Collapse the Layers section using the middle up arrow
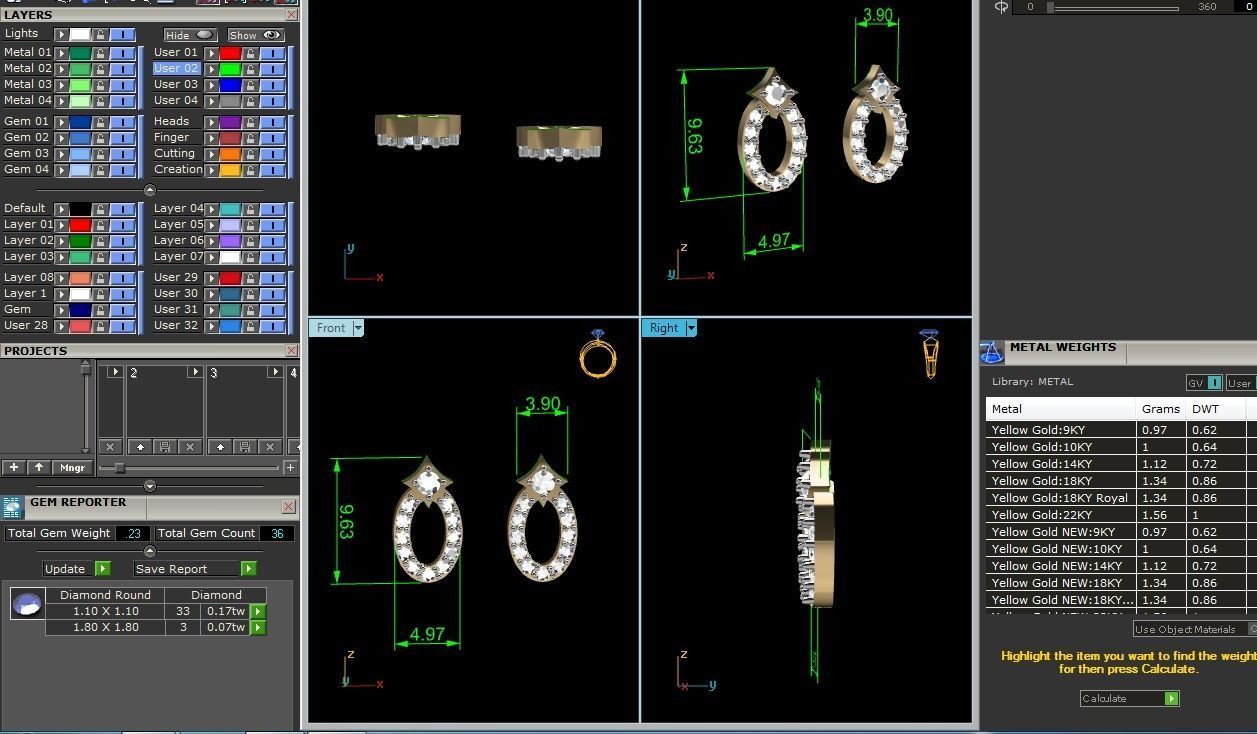The width and height of the screenshot is (1257, 734). [150, 190]
